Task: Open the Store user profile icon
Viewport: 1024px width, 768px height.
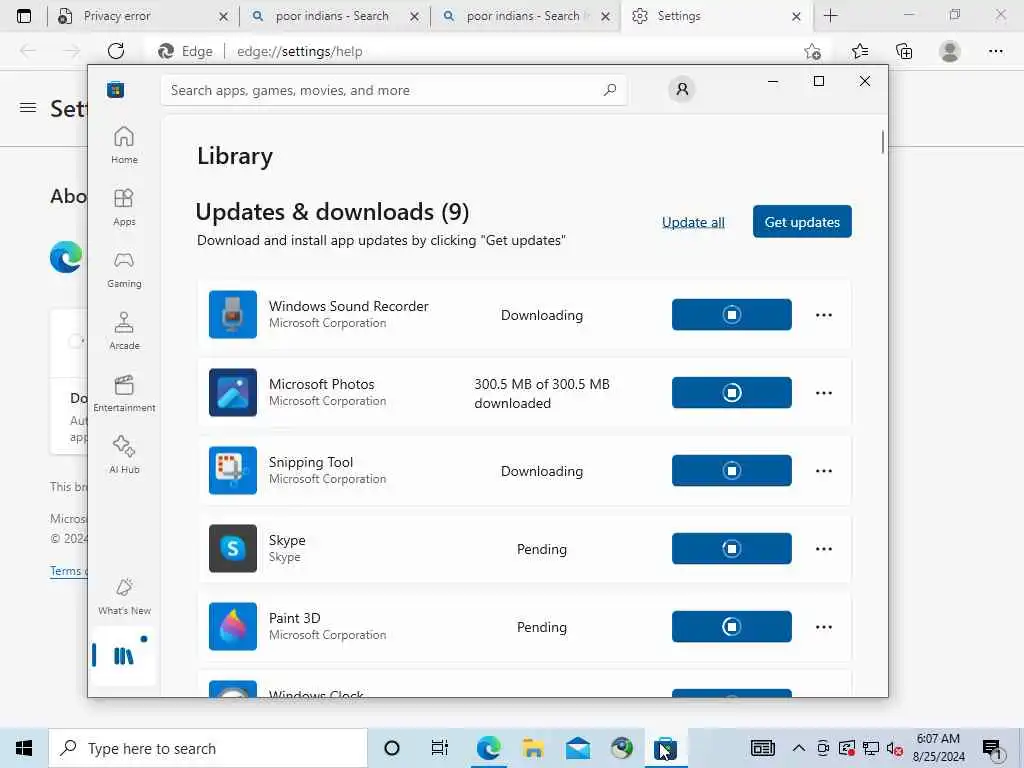Action: [x=682, y=89]
